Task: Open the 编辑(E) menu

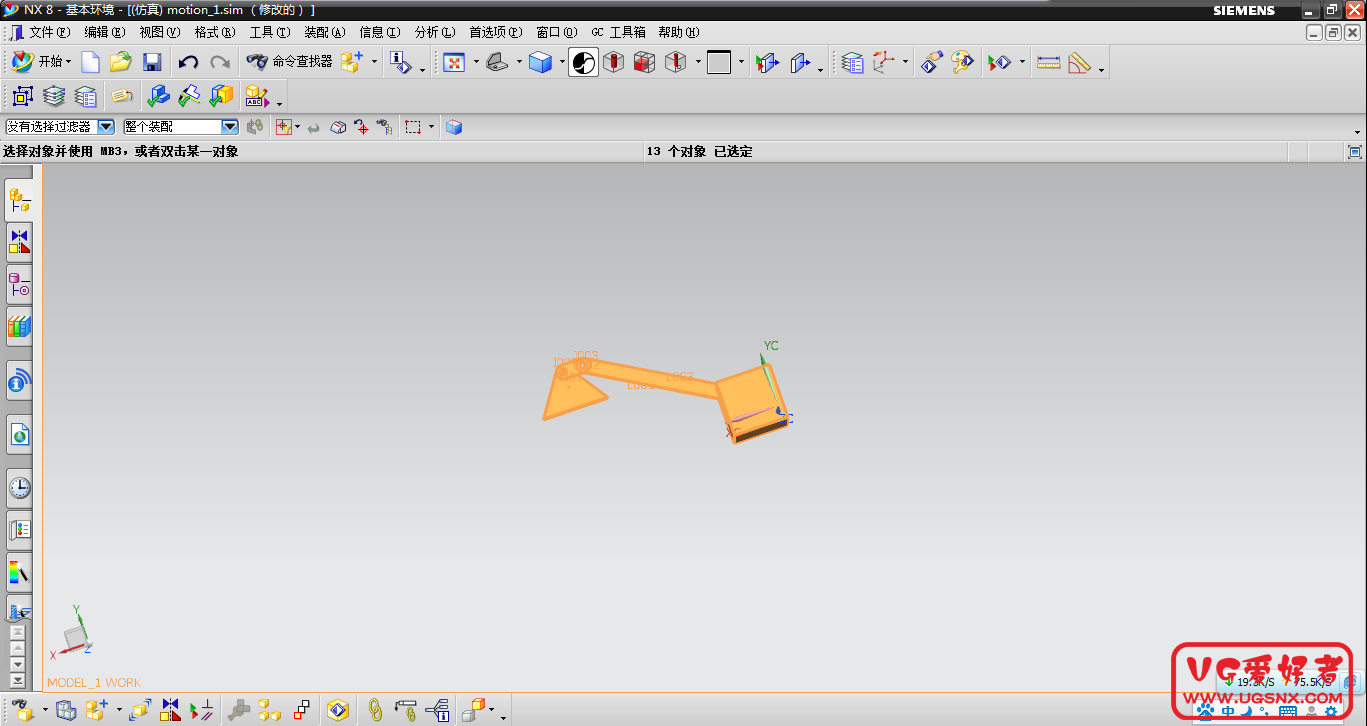Action: [x=105, y=32]
